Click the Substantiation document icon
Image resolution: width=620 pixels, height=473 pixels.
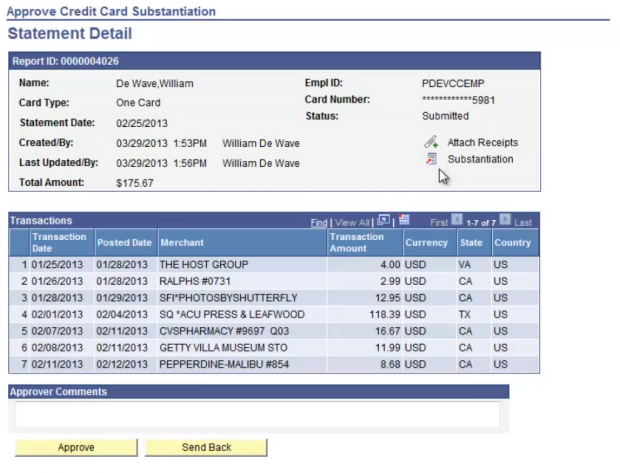click(x=431, y=160)
